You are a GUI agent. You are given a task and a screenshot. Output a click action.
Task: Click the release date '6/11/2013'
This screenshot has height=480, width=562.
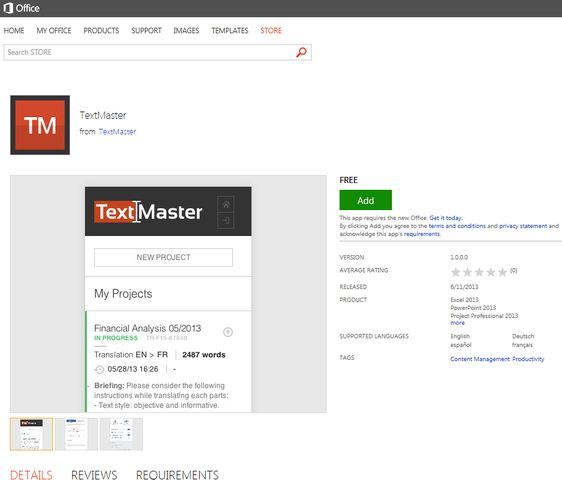click(x=464, y=287)
